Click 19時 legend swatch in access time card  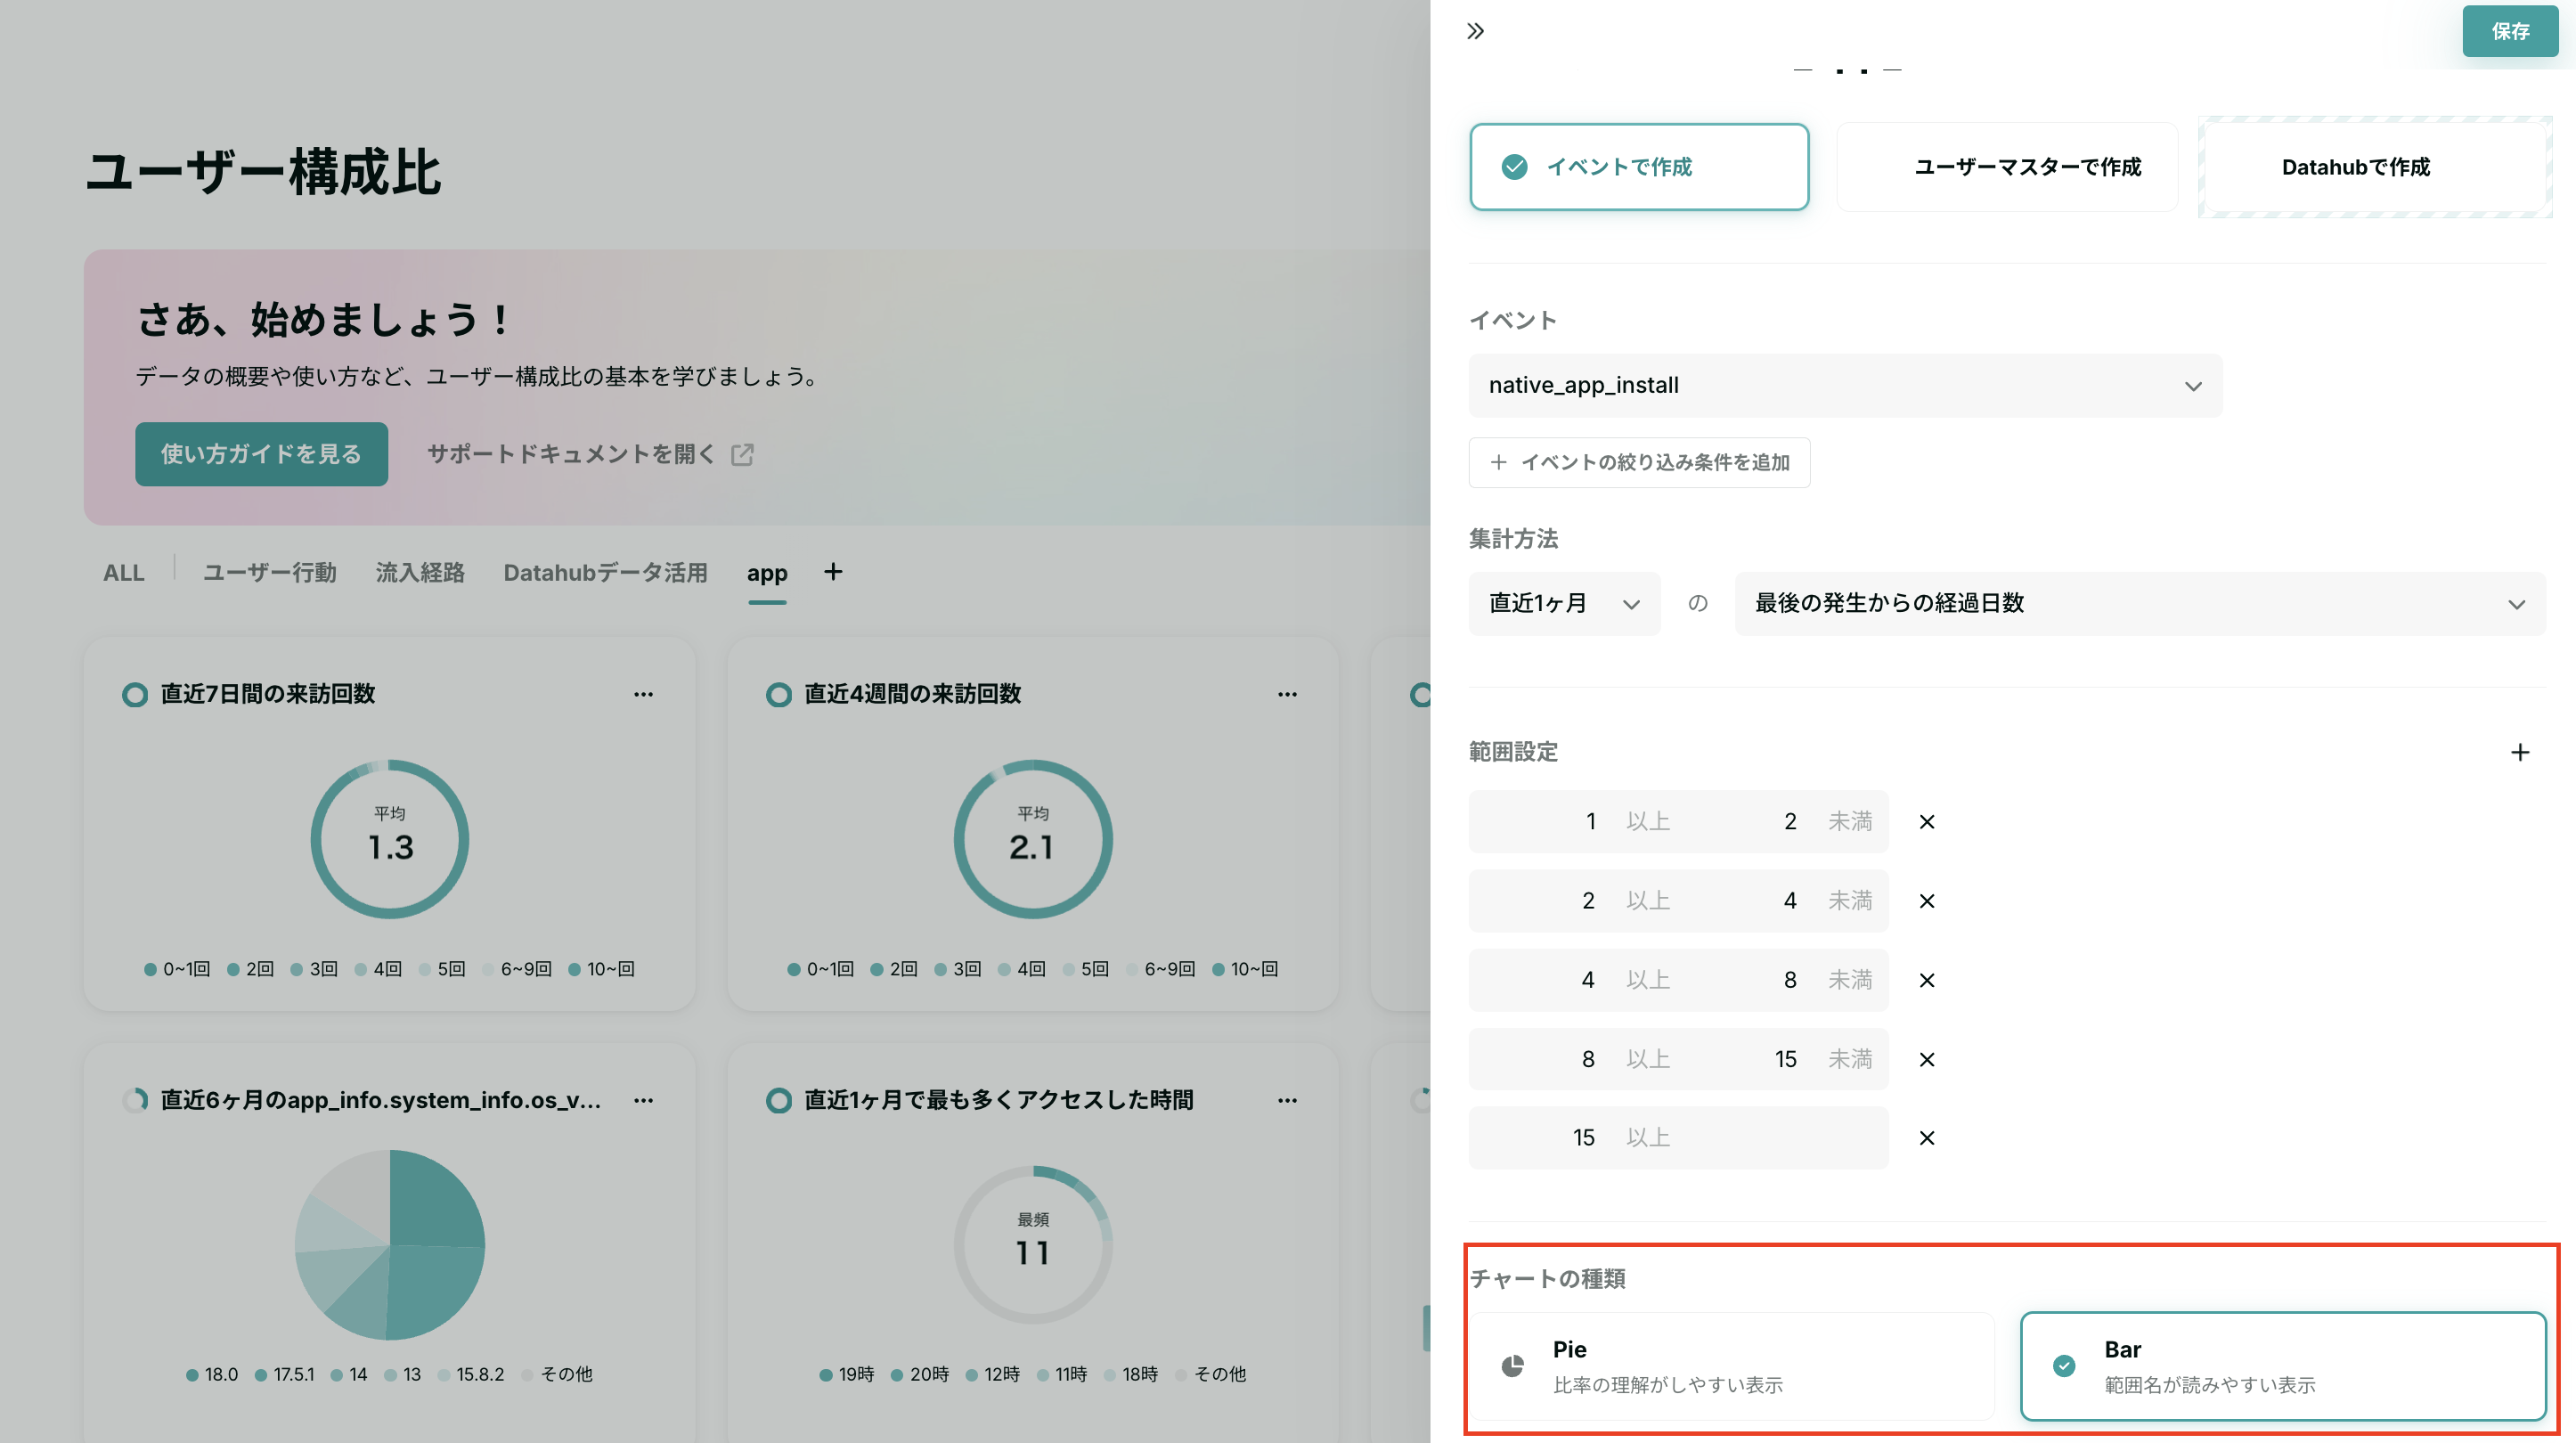[x=826, y=1375]
